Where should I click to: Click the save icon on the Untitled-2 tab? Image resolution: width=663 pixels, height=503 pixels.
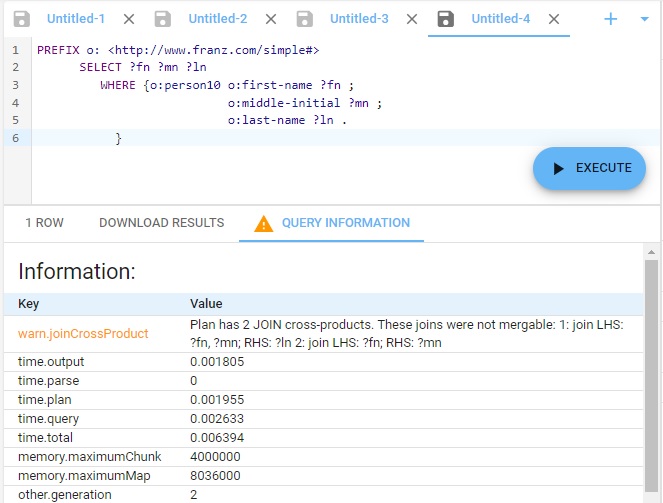pos(164,19)
